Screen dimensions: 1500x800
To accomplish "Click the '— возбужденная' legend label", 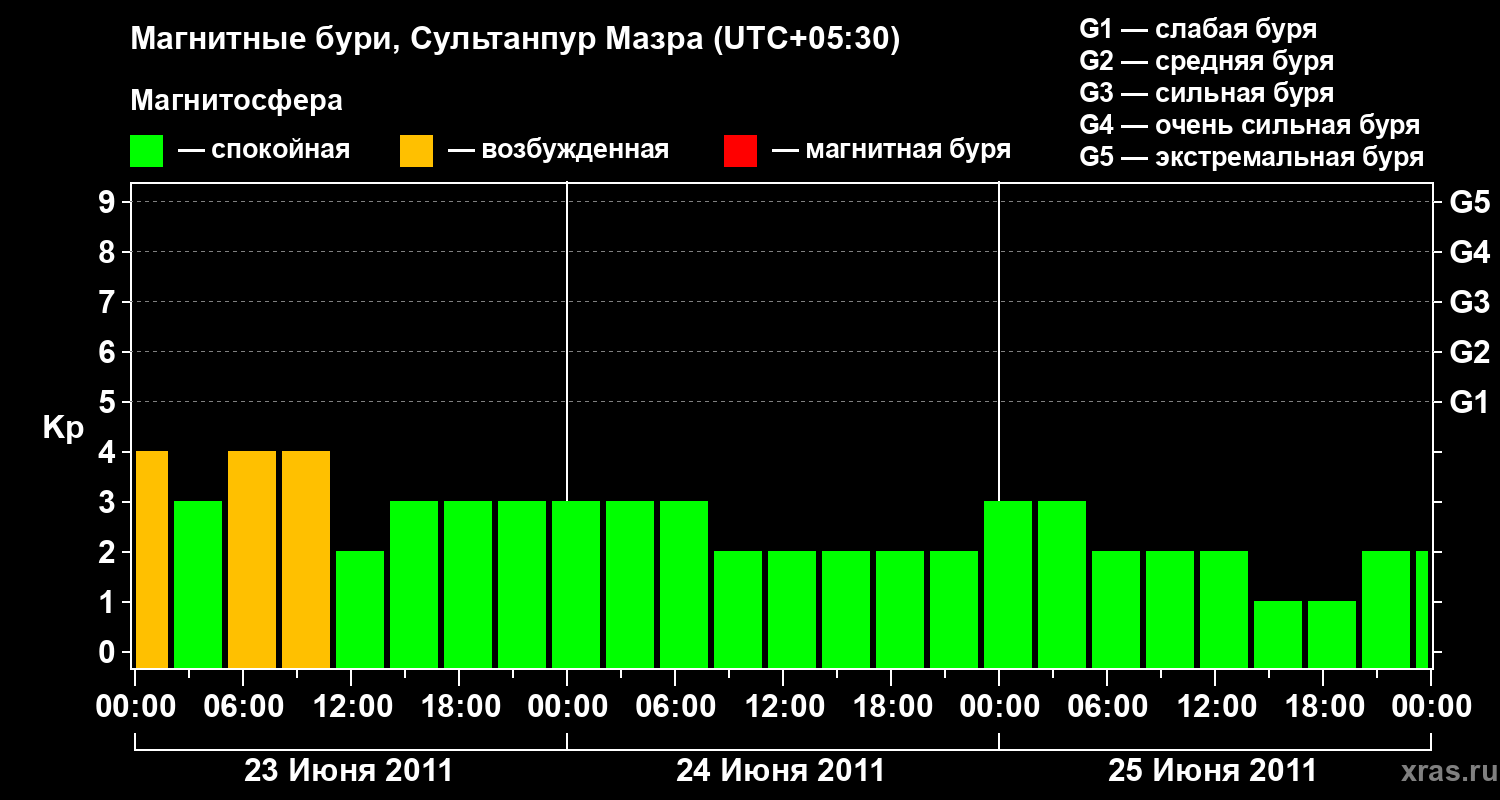I will (x=559, y=150).
